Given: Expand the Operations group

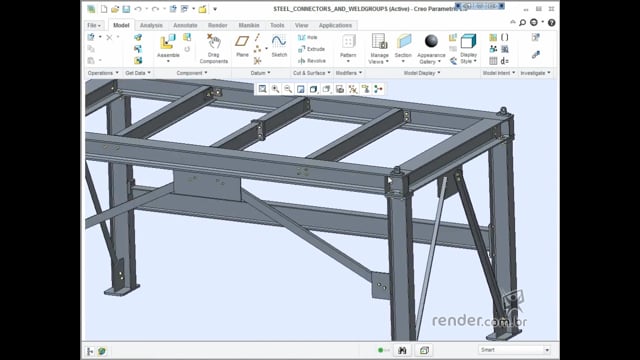Looking at the screenshot, I should 103,73.
